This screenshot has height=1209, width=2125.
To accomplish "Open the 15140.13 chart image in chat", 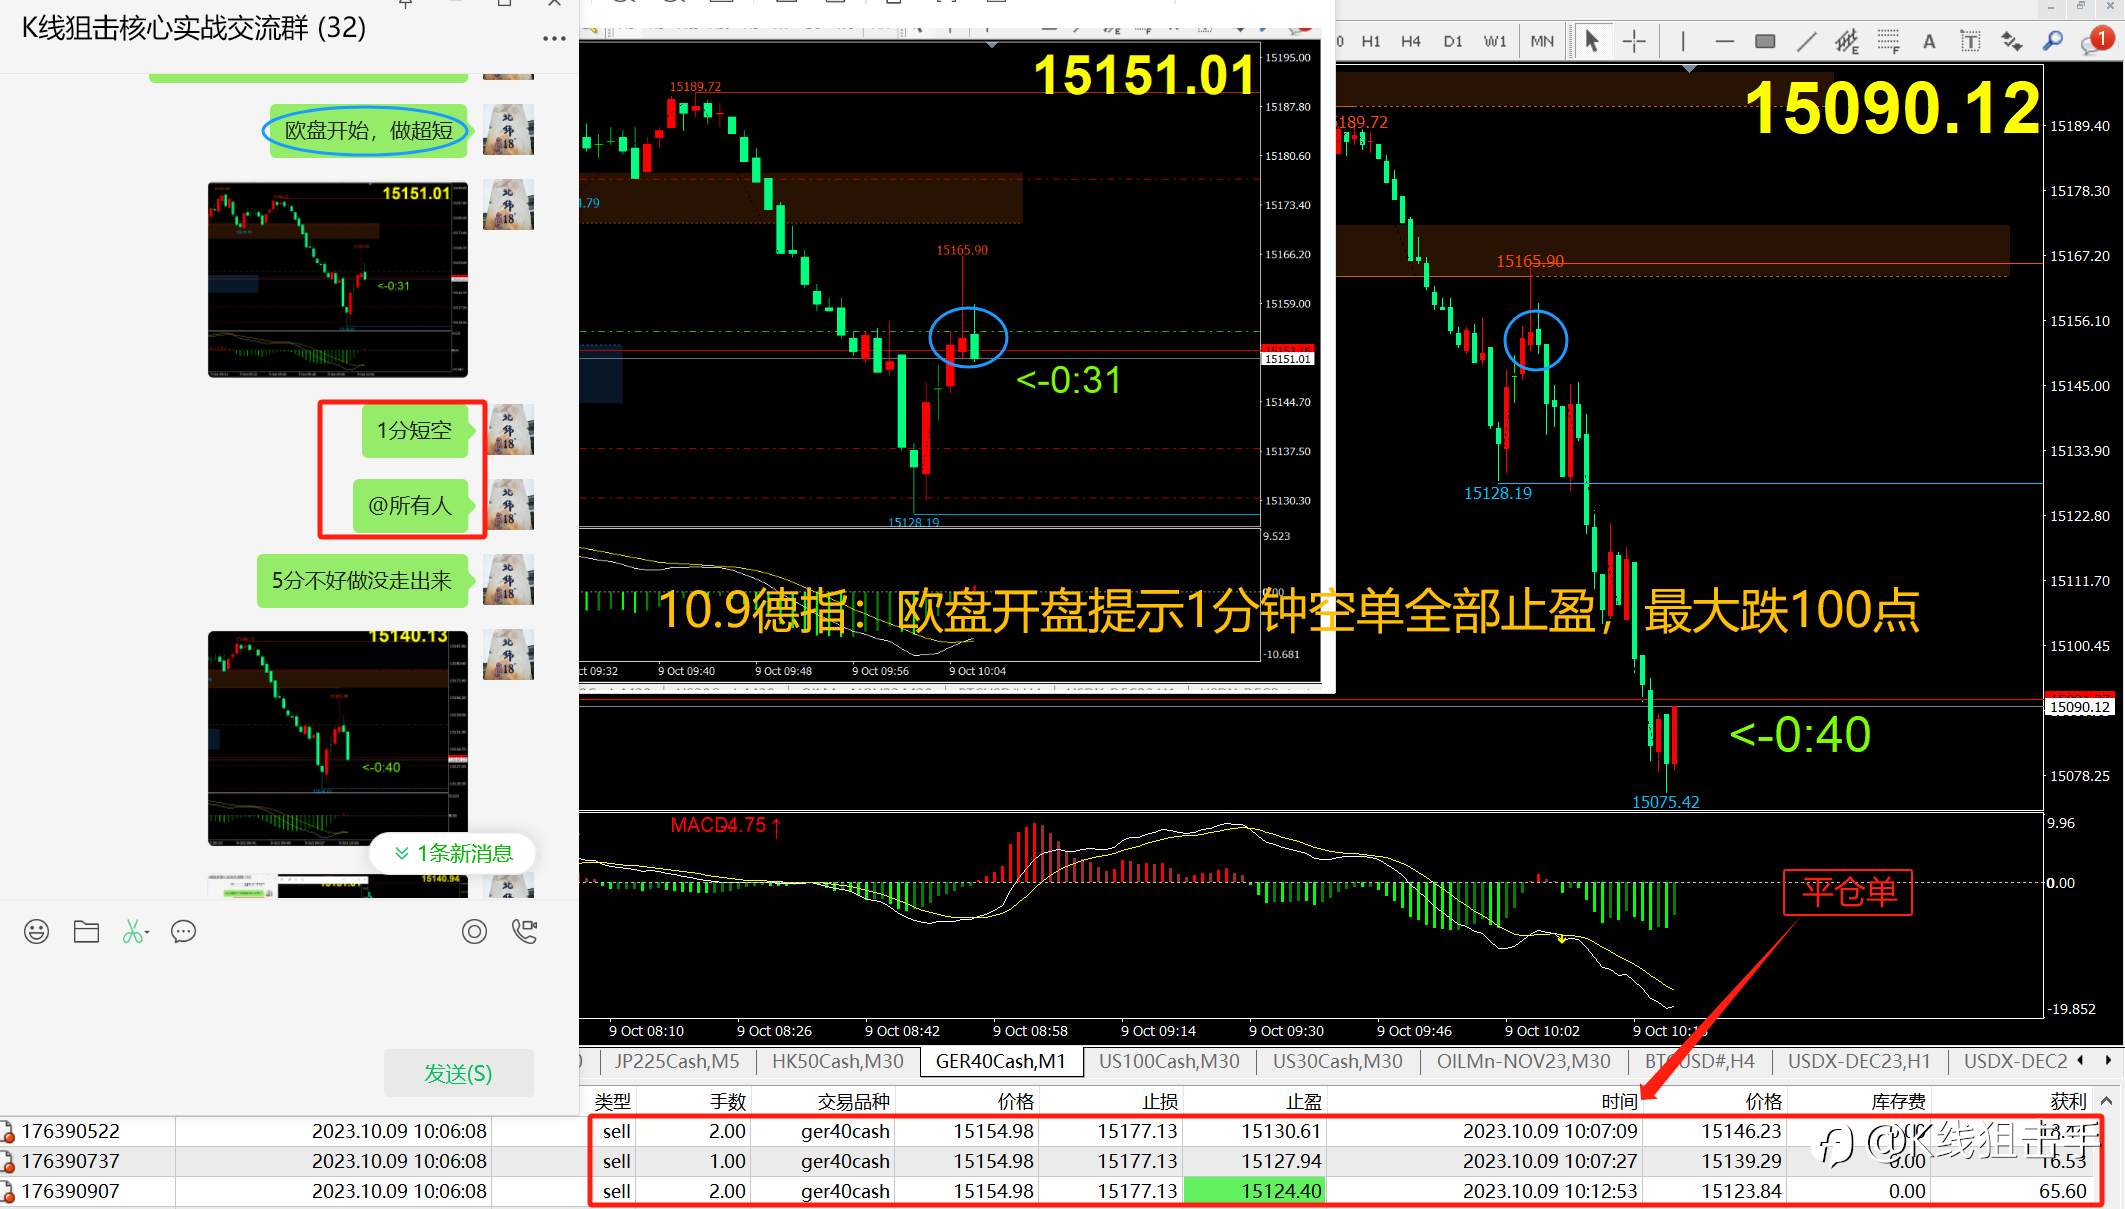I will pos(338,738).
